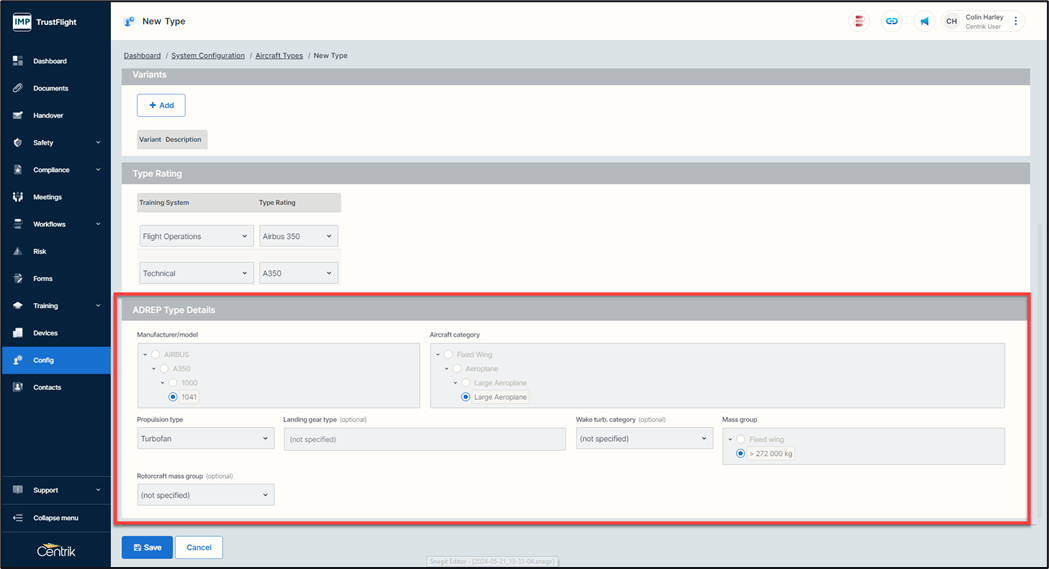Select the Large Aeroplane radio button

click(466, 397)
